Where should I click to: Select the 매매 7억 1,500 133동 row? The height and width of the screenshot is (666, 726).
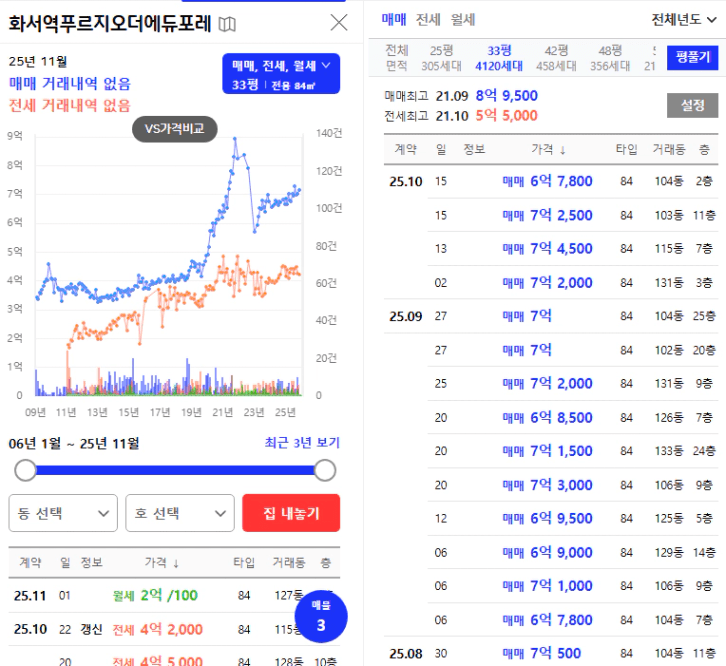(573, 451)
